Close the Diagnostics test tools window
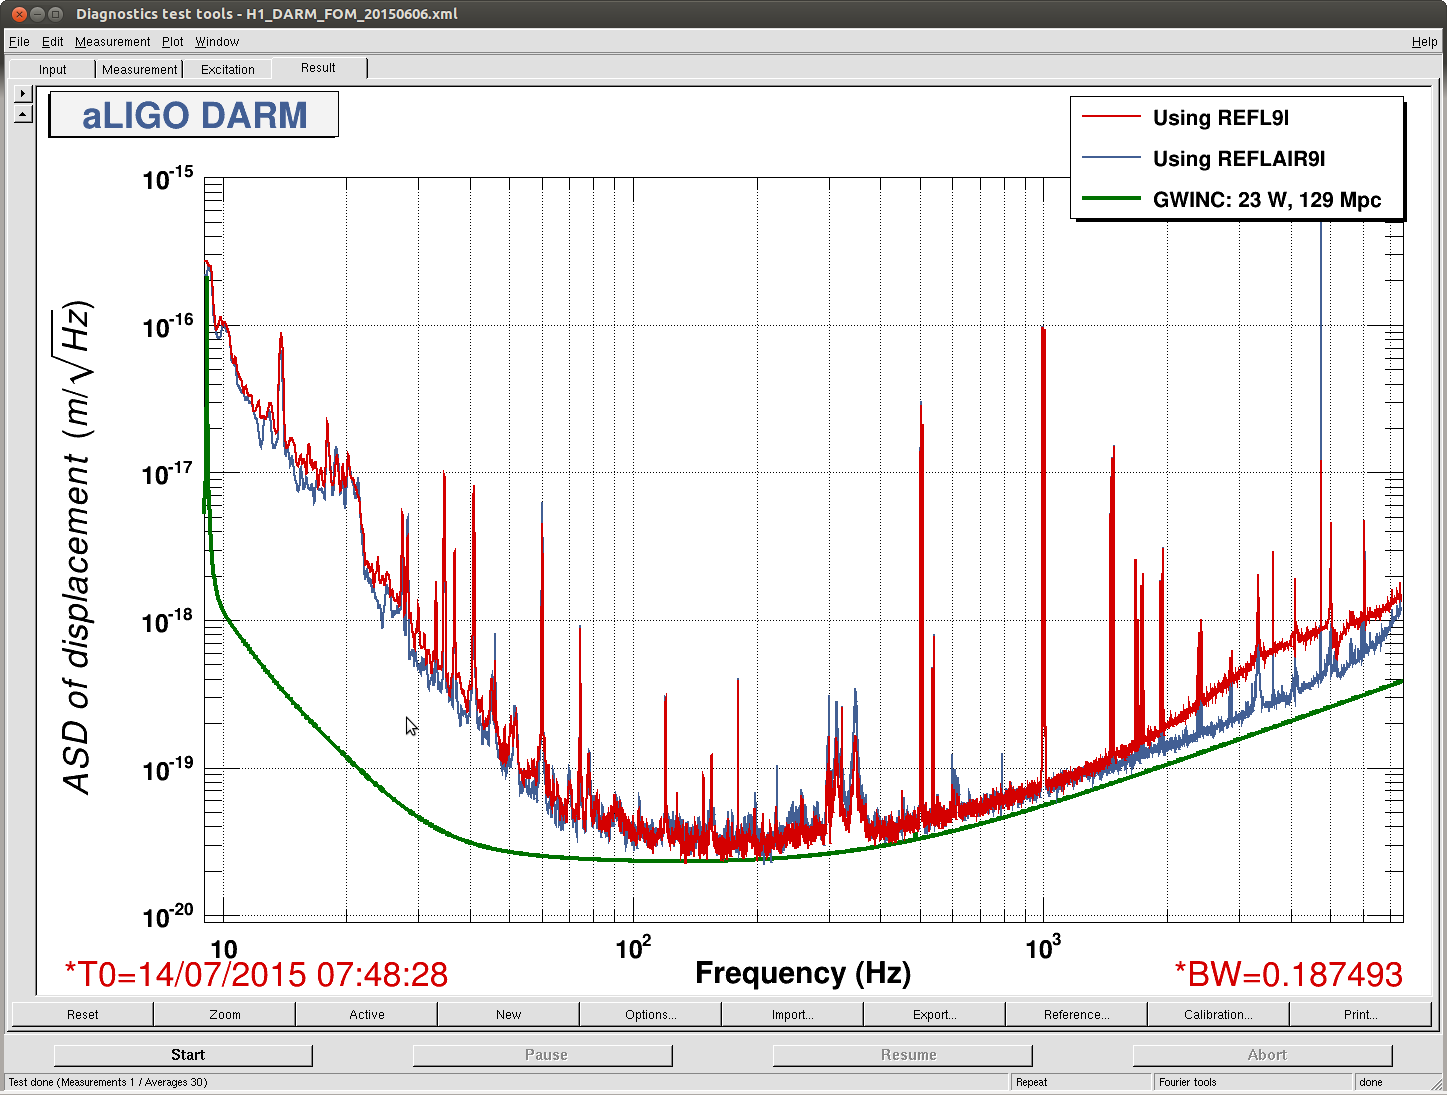 coord(19,14)
